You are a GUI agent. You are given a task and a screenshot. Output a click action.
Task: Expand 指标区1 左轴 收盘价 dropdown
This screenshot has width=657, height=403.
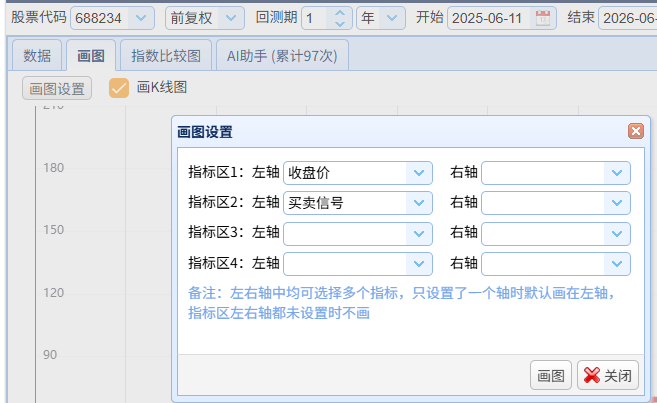point(419,173)
